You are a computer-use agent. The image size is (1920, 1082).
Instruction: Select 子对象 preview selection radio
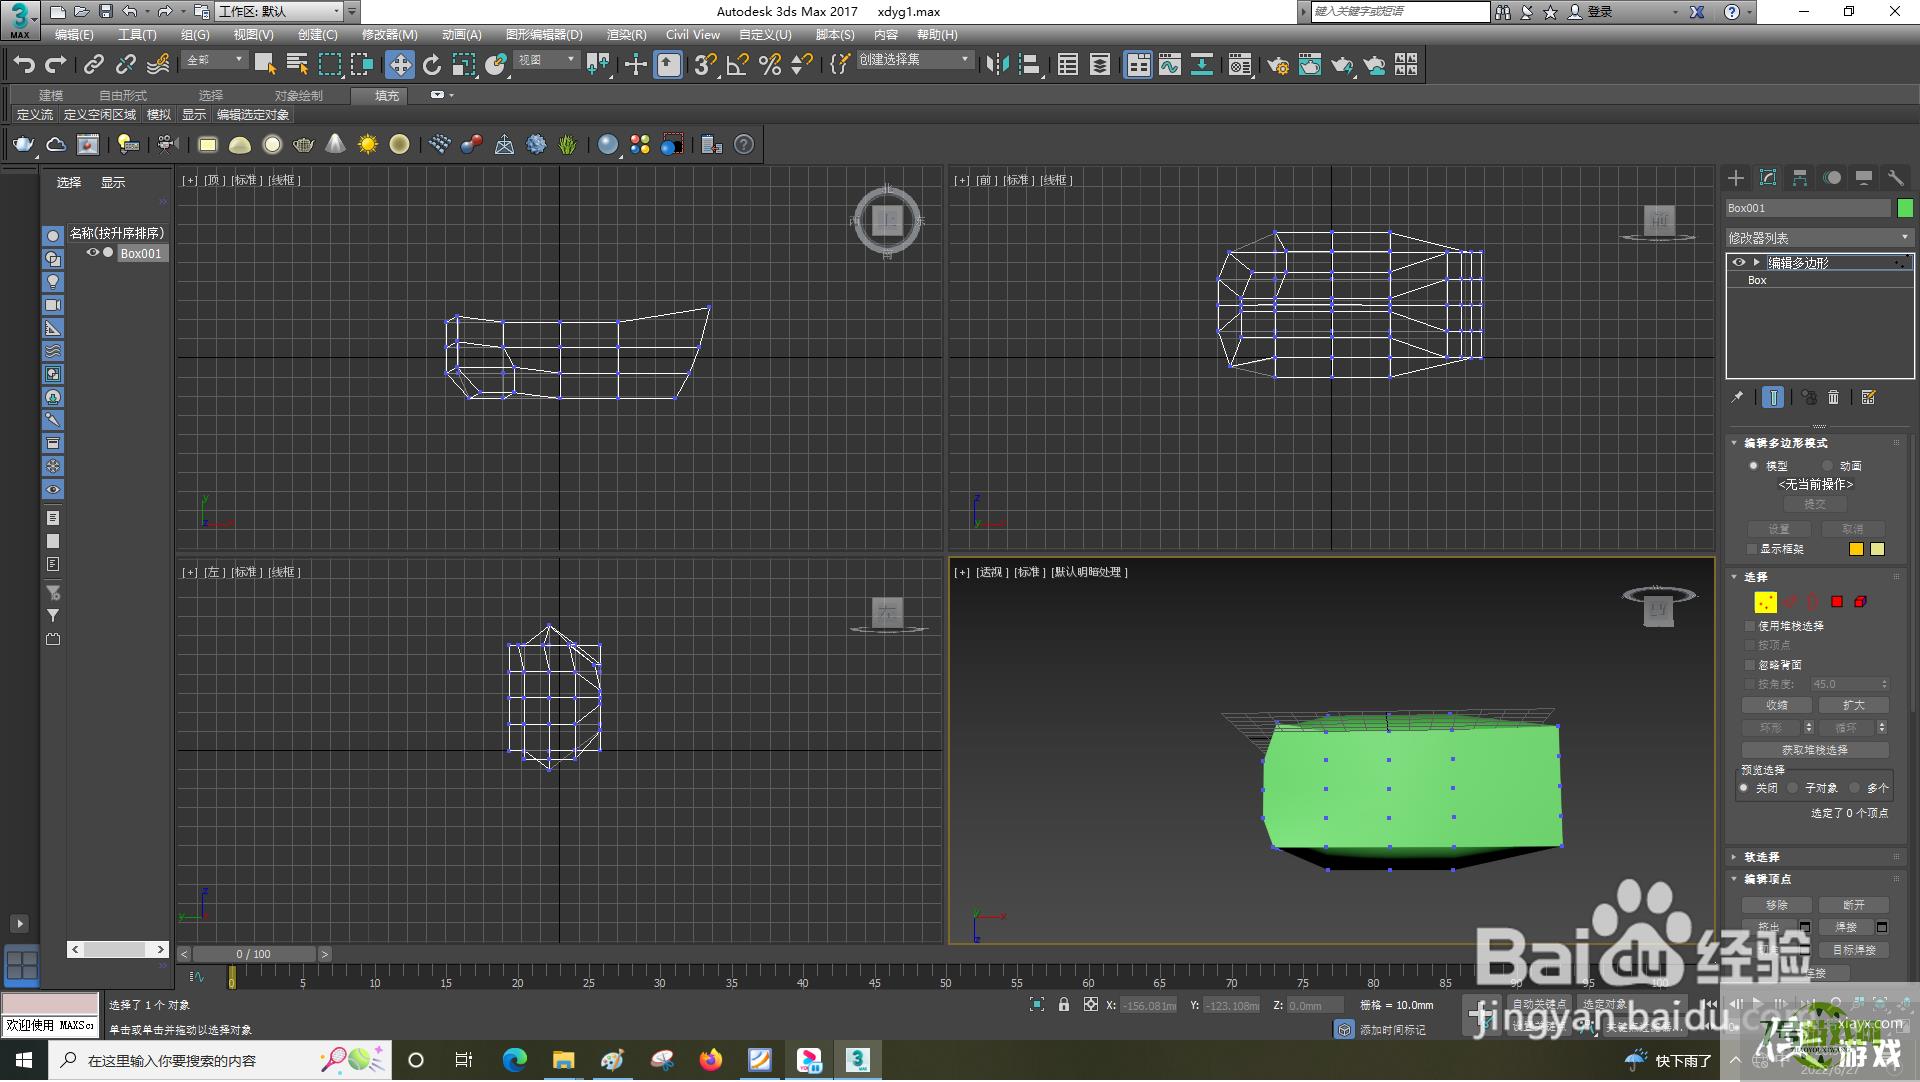click(1793, 788)
